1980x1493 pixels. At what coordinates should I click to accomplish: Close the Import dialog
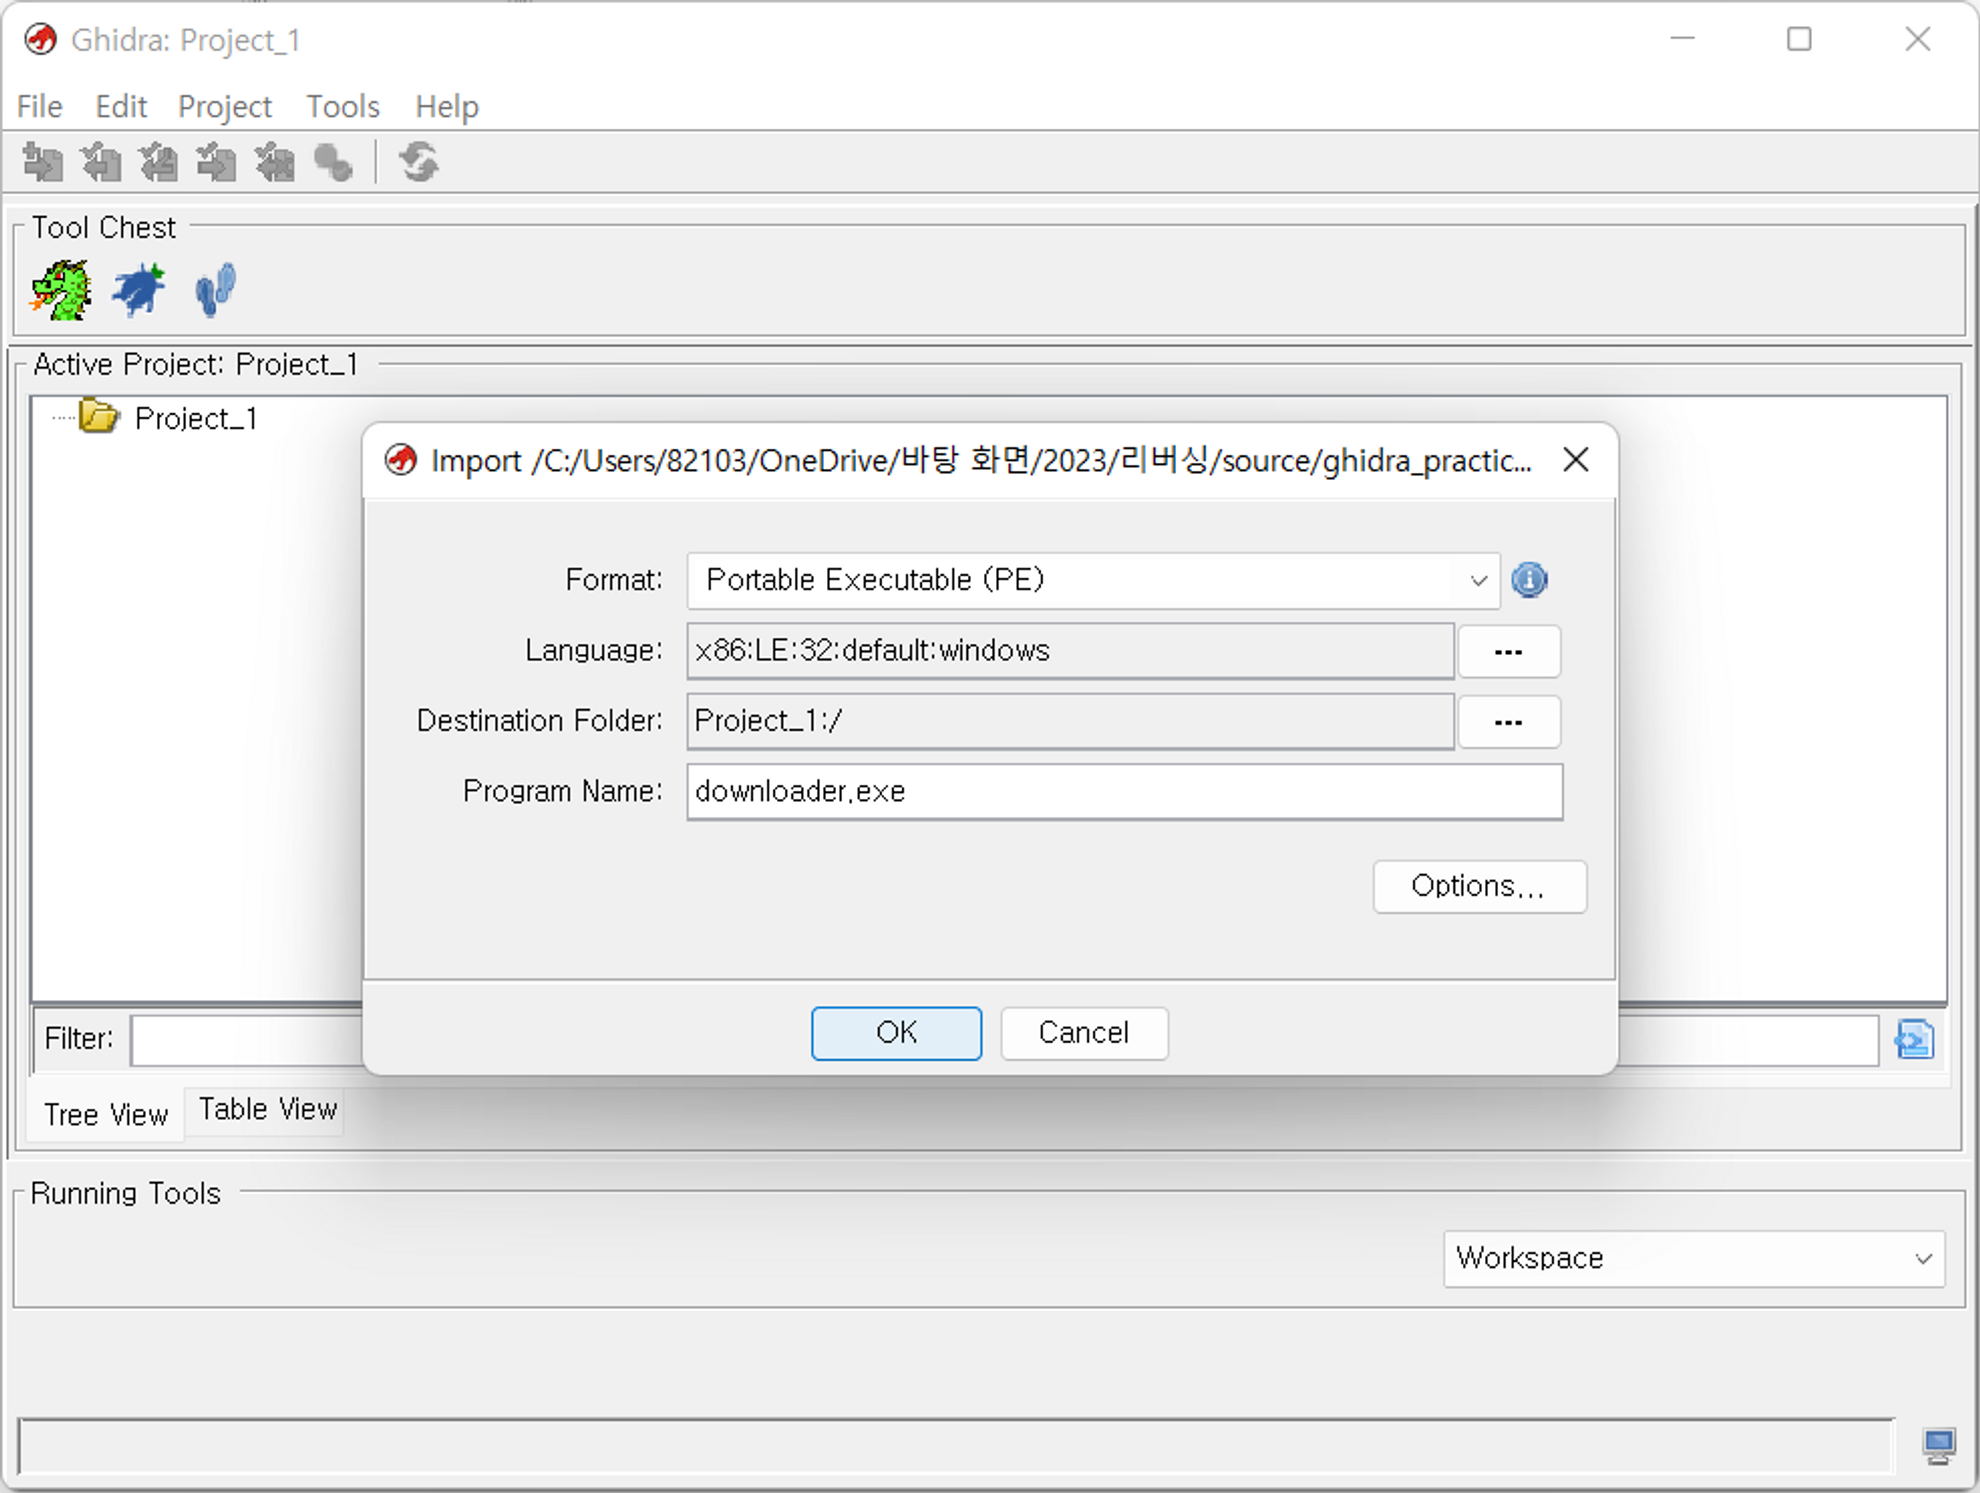tap(1576, 460)
